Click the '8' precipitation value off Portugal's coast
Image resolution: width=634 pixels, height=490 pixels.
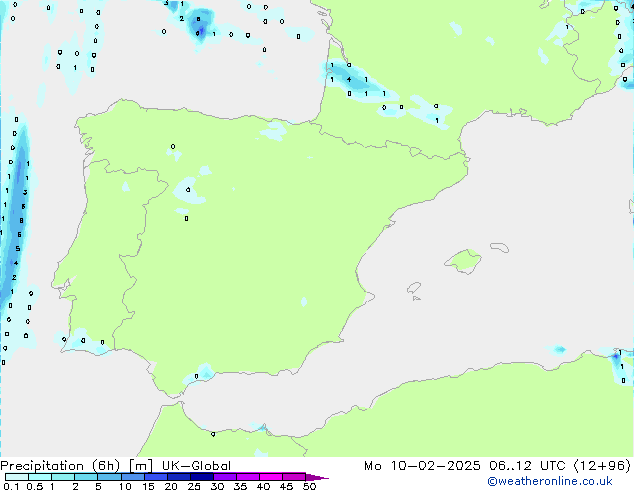(21, 221)
